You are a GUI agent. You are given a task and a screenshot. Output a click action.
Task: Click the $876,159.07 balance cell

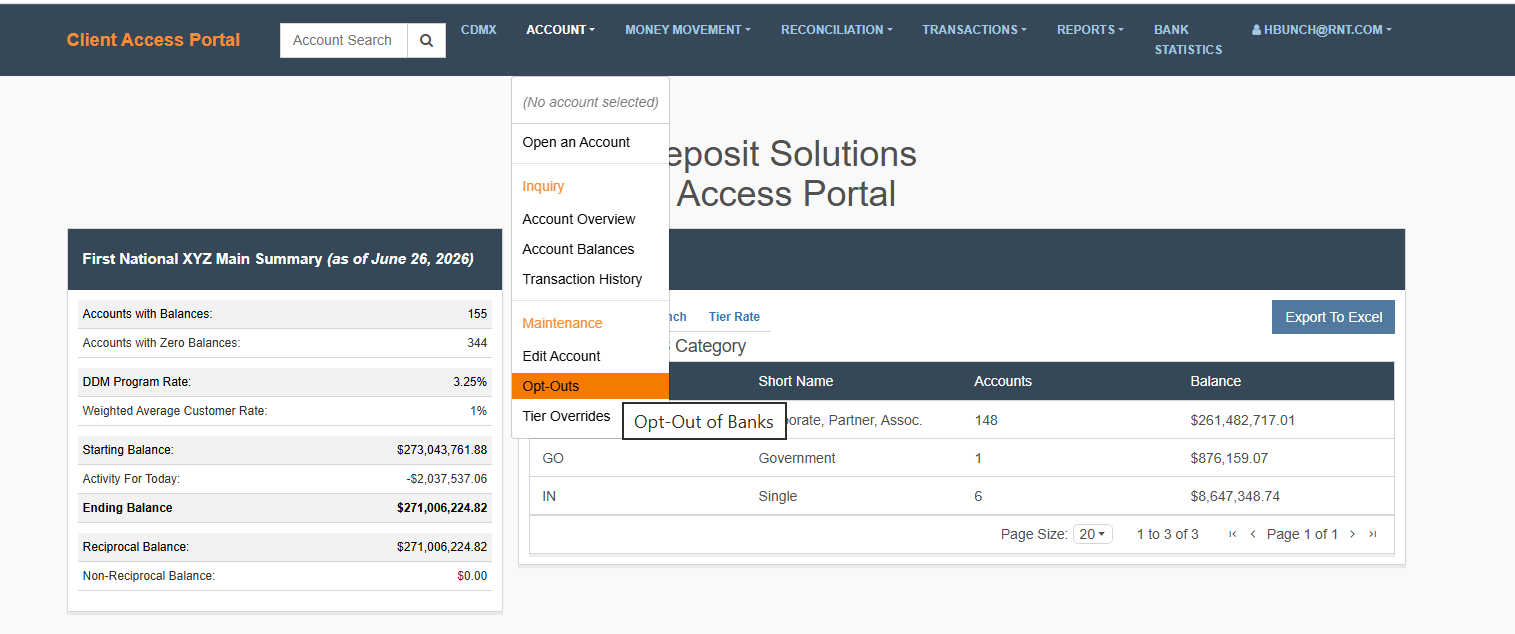coord(1229,458)
